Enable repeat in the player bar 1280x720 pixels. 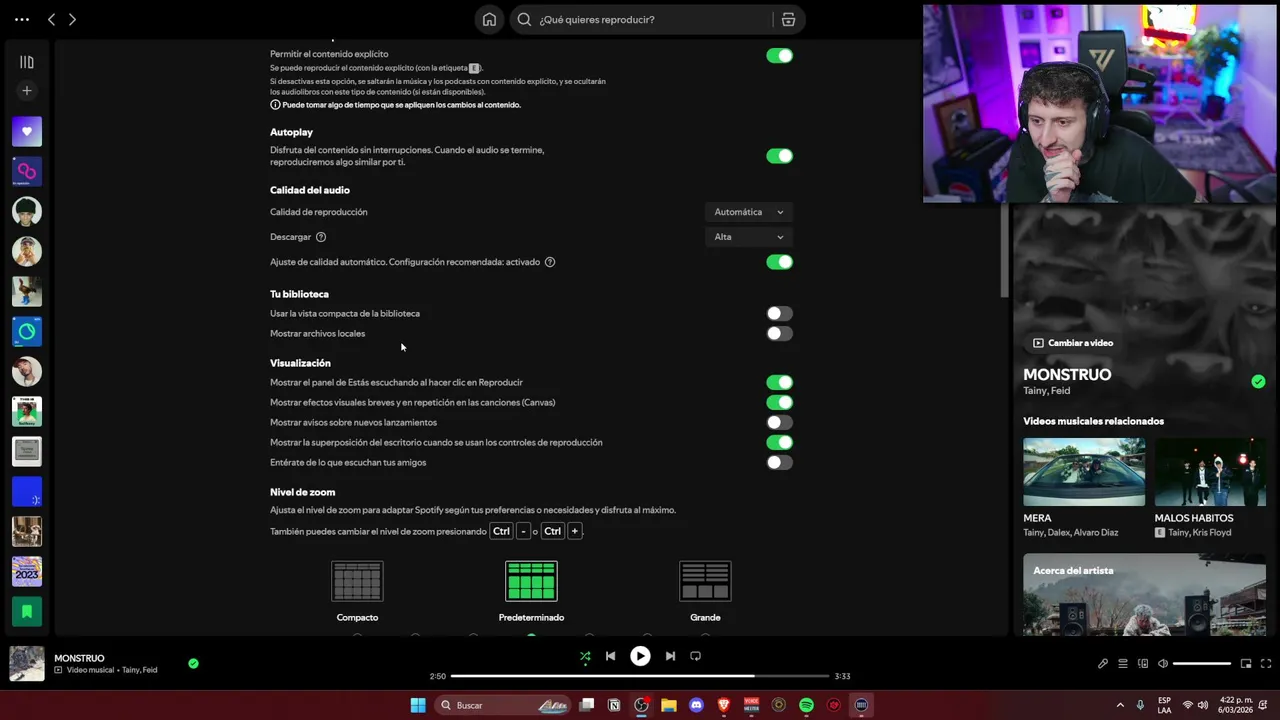click(695, 656)
